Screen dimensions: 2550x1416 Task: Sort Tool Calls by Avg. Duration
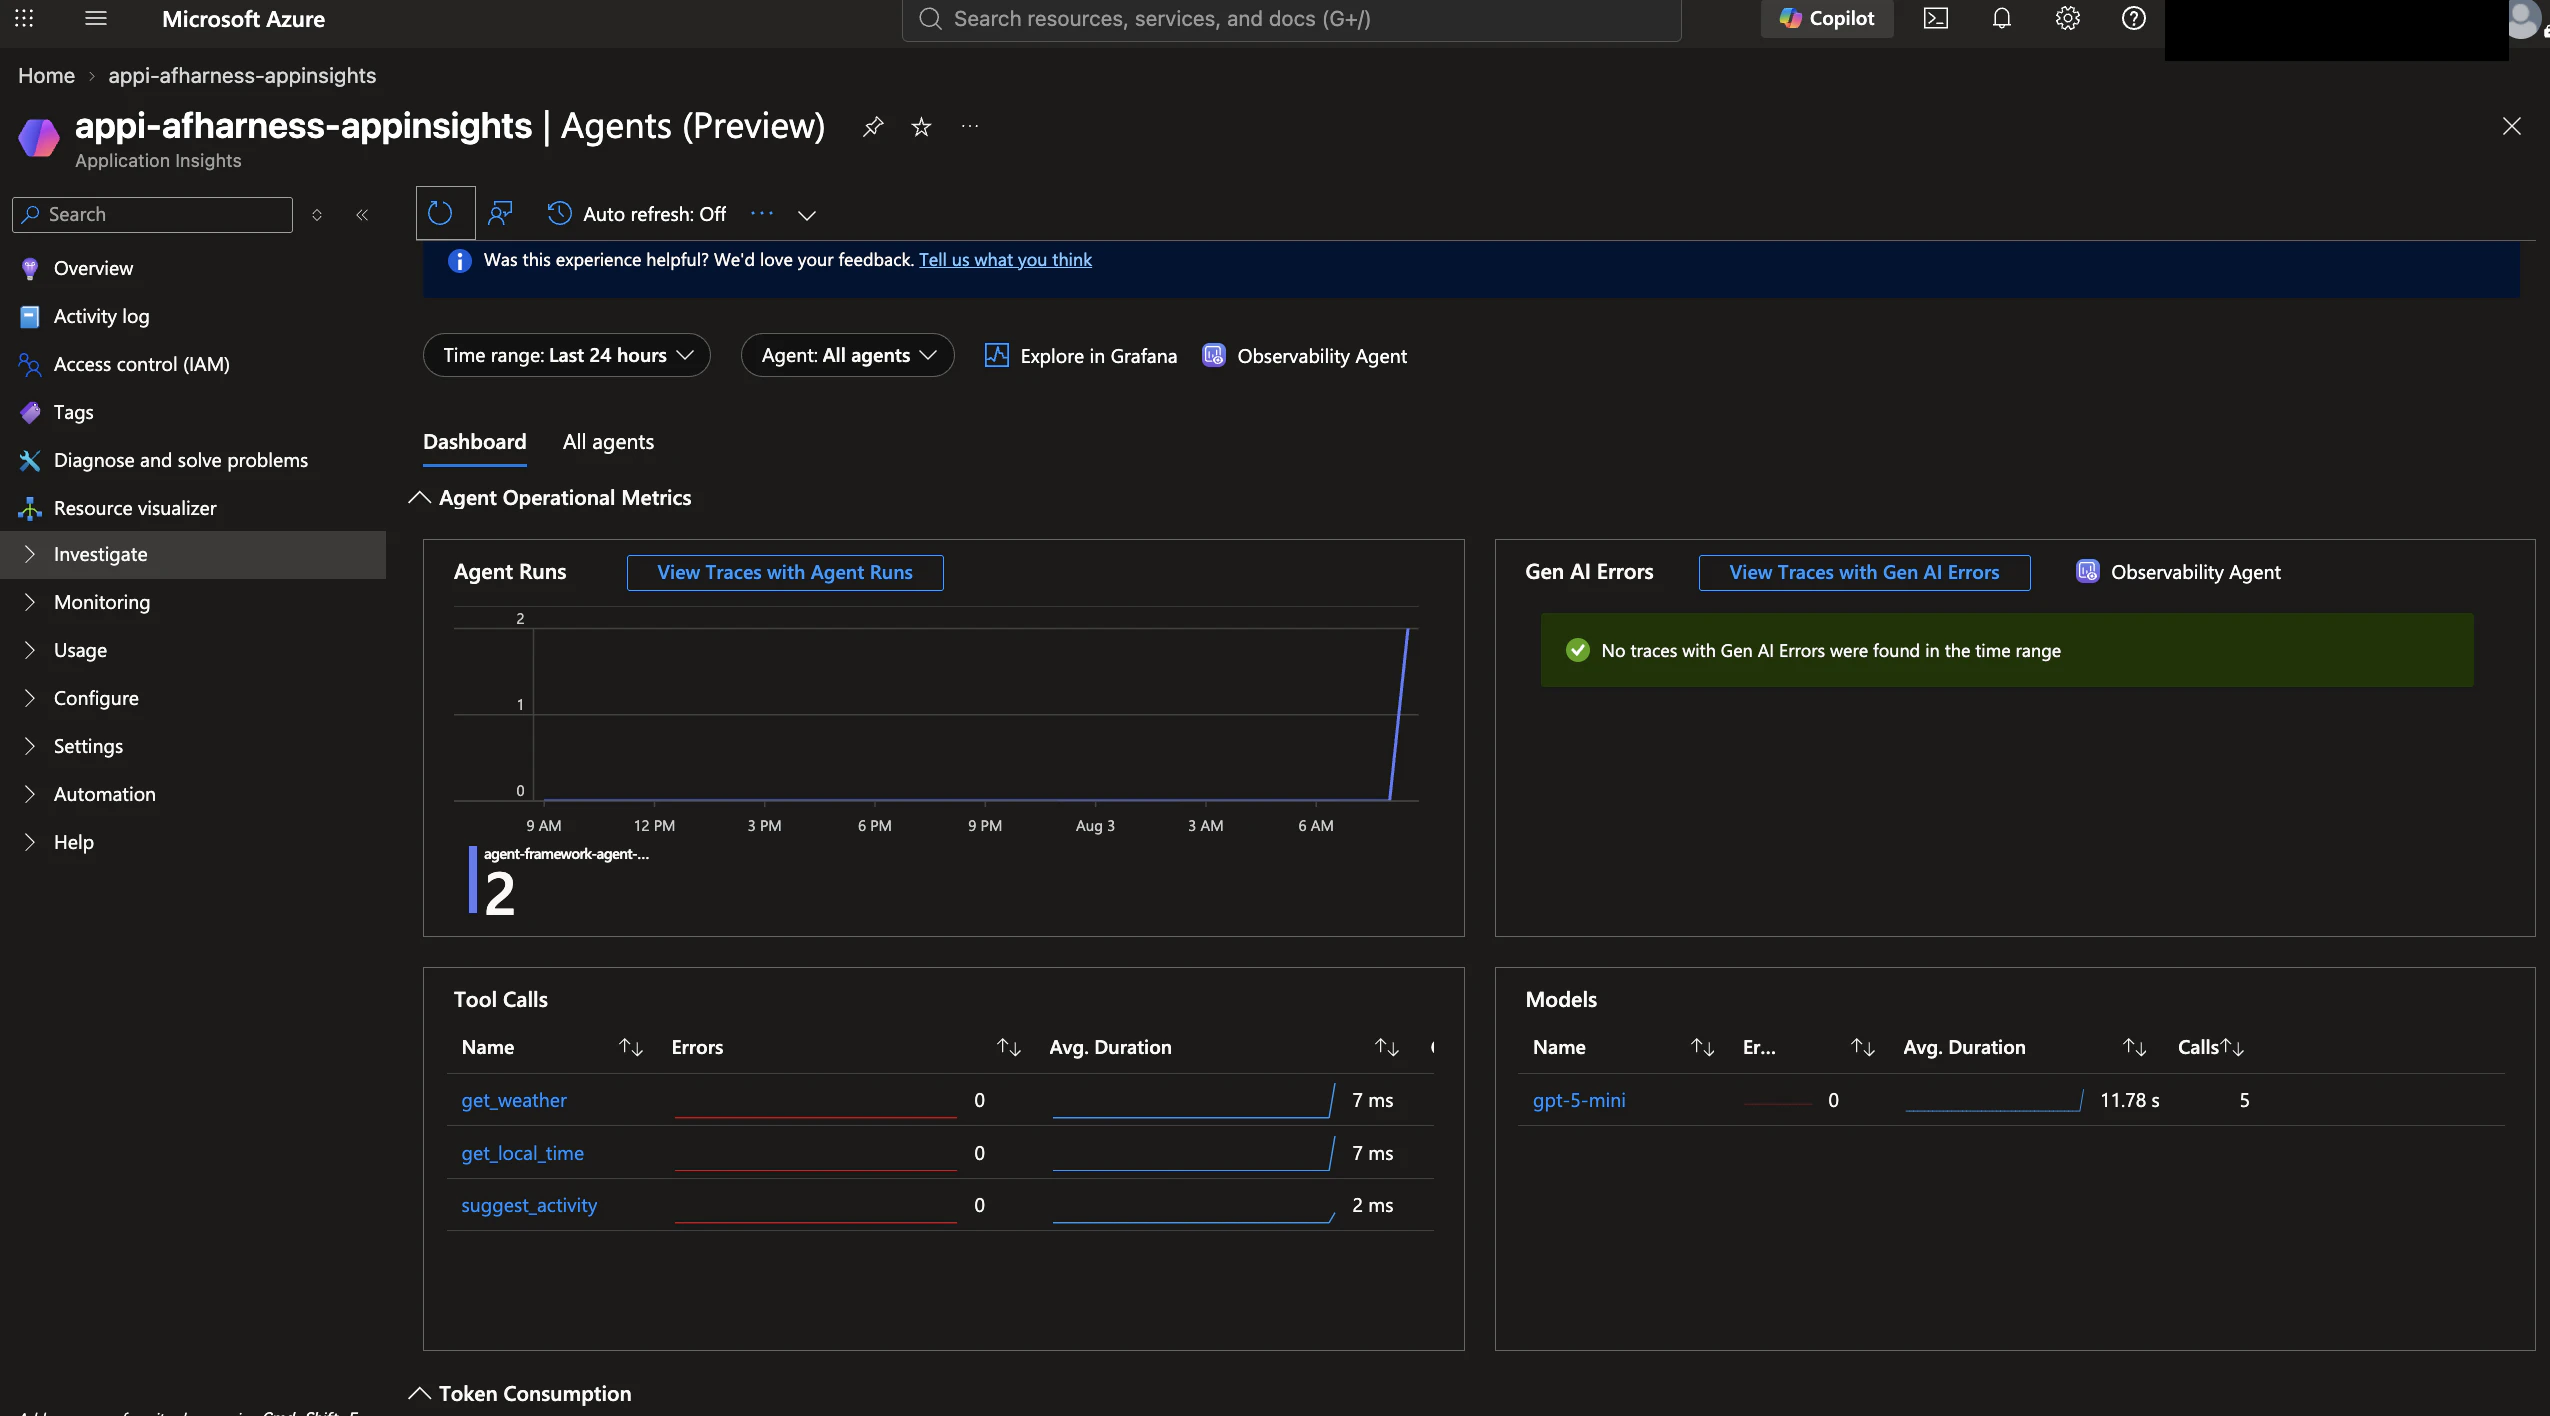pos(1387,1047)
